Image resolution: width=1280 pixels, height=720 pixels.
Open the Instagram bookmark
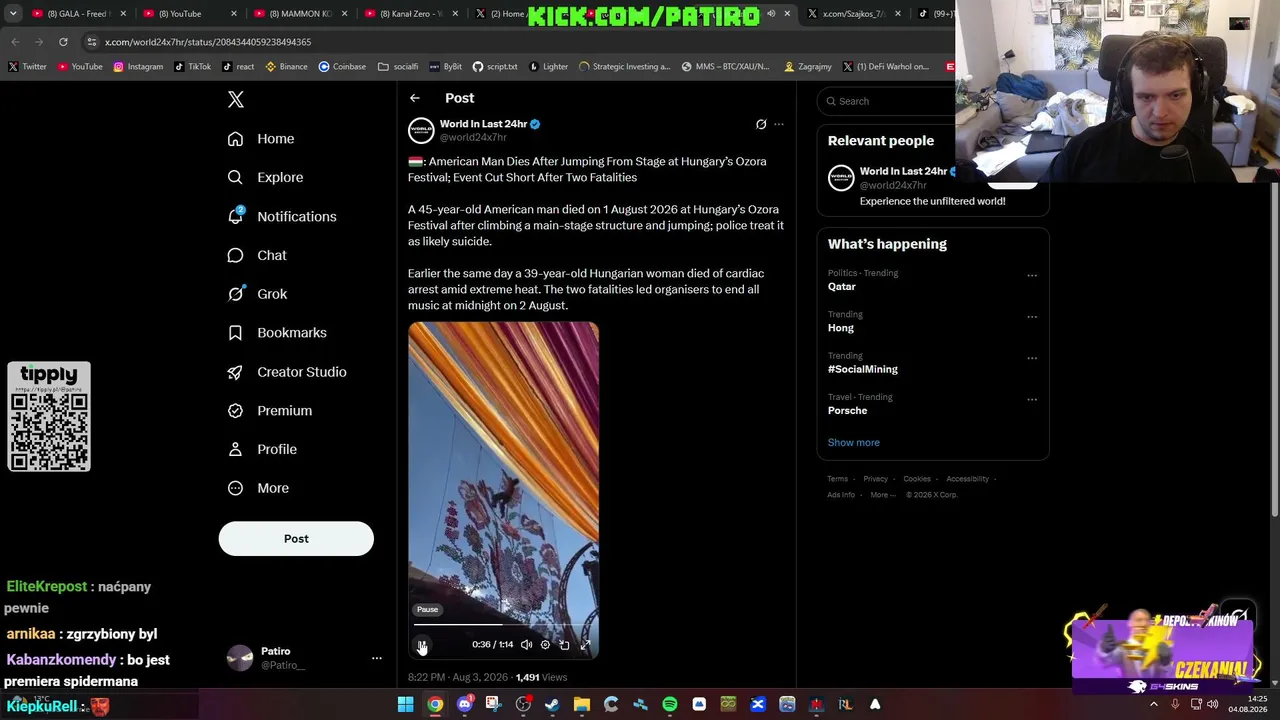click(138, 67)
